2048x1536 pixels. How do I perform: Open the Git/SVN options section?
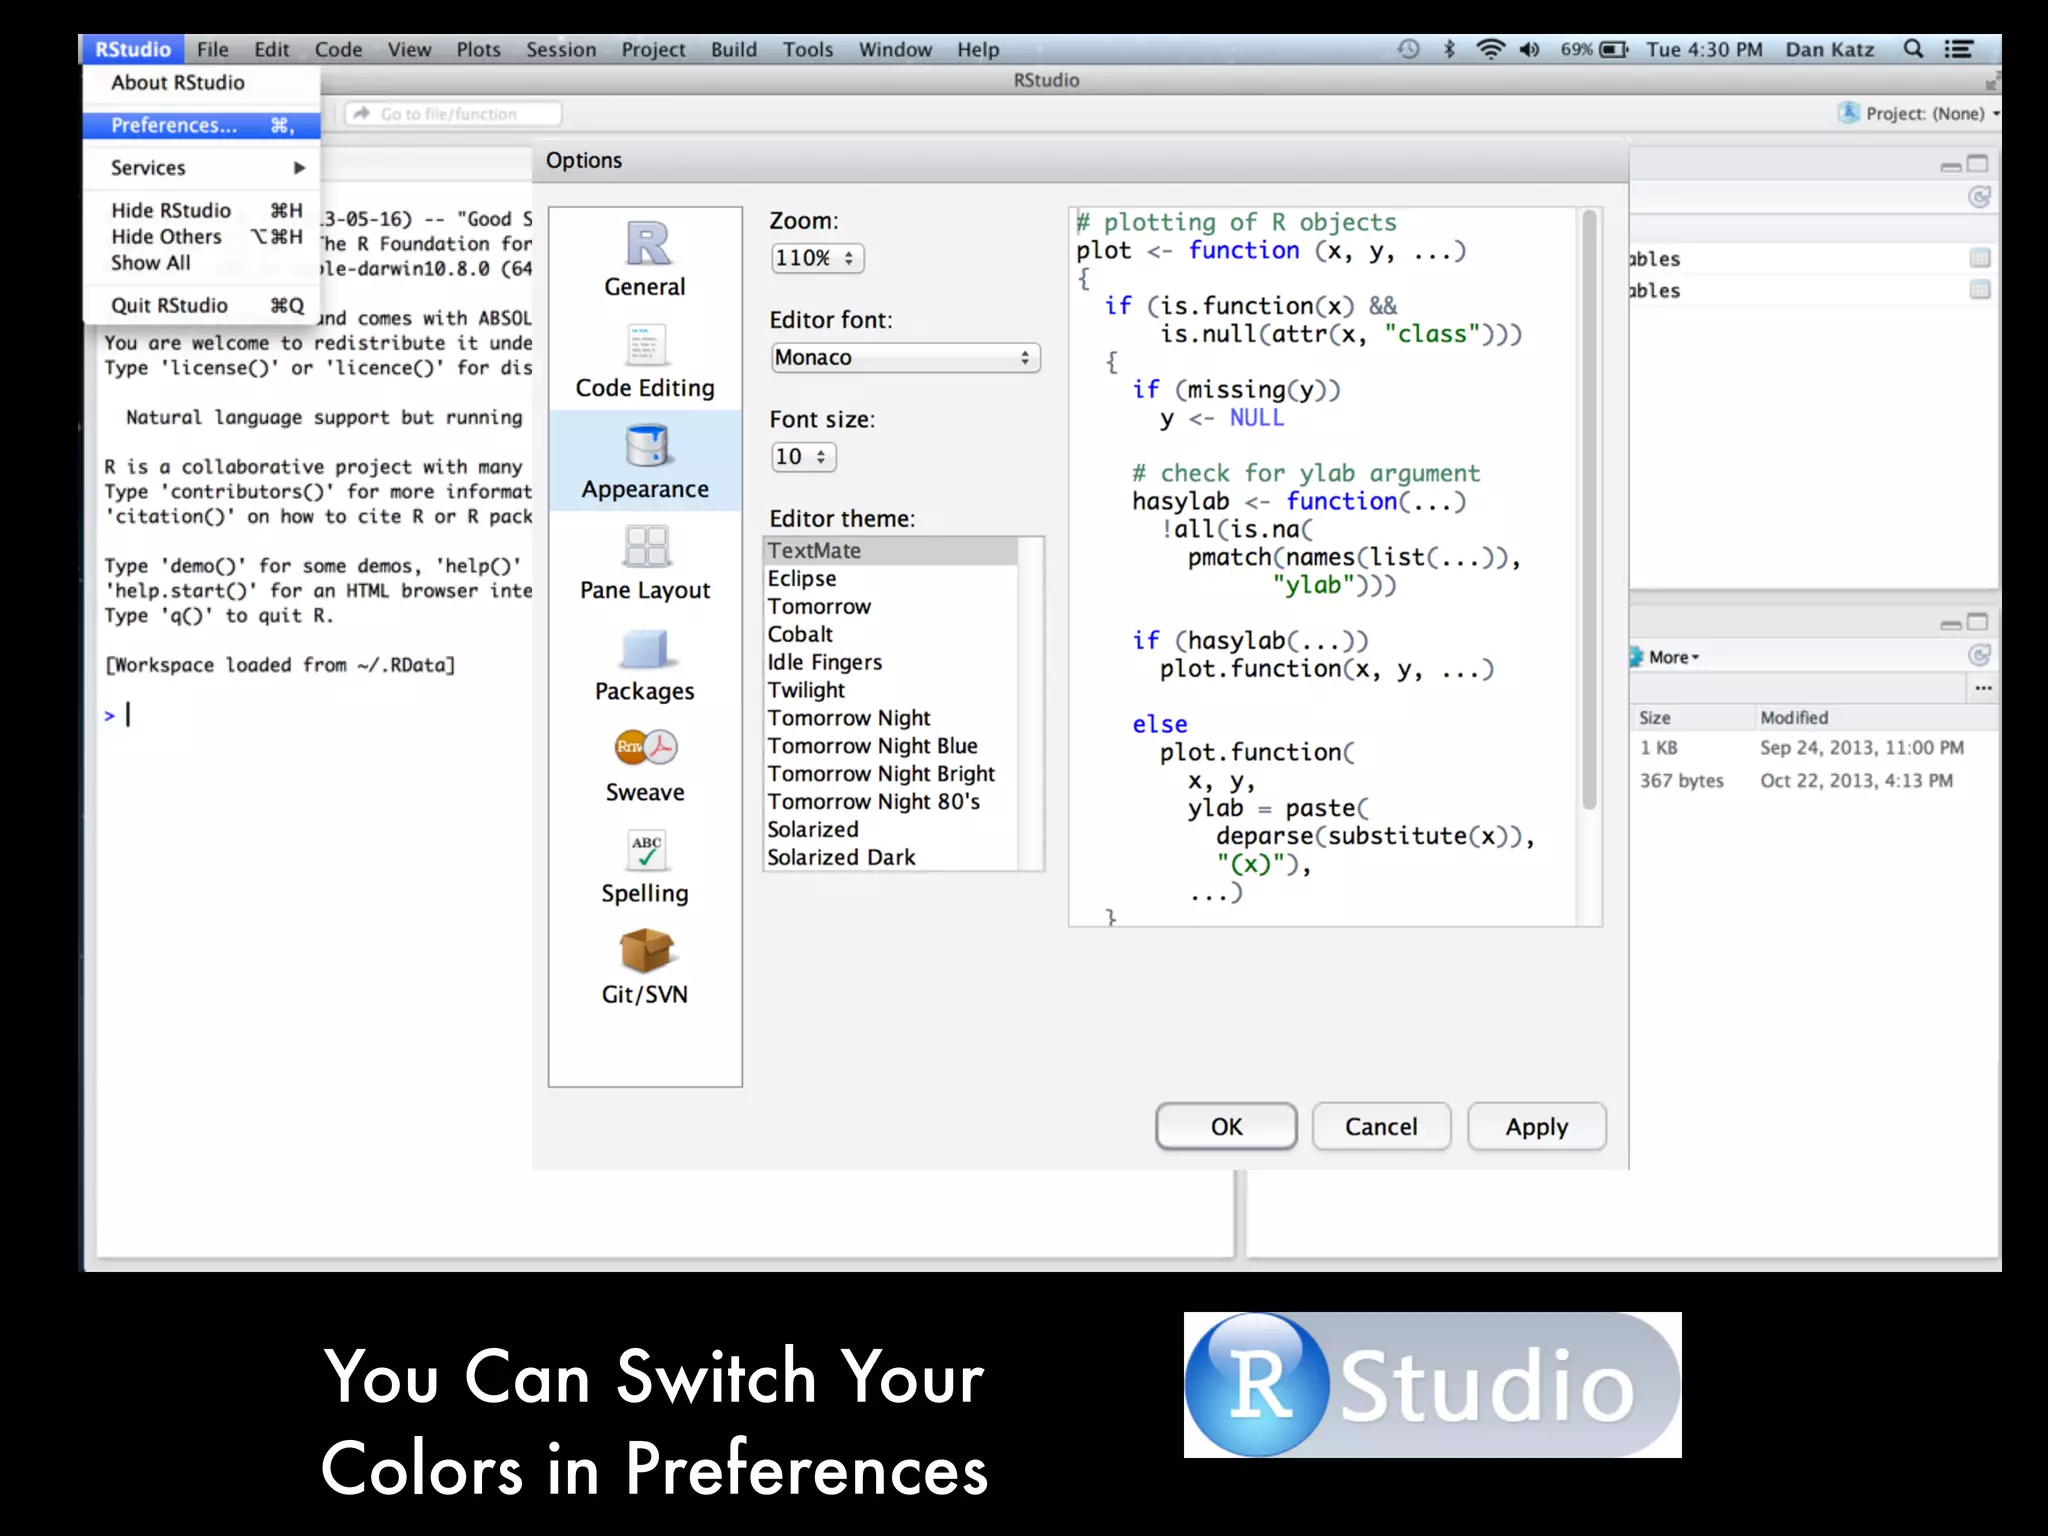click(645, 967)
